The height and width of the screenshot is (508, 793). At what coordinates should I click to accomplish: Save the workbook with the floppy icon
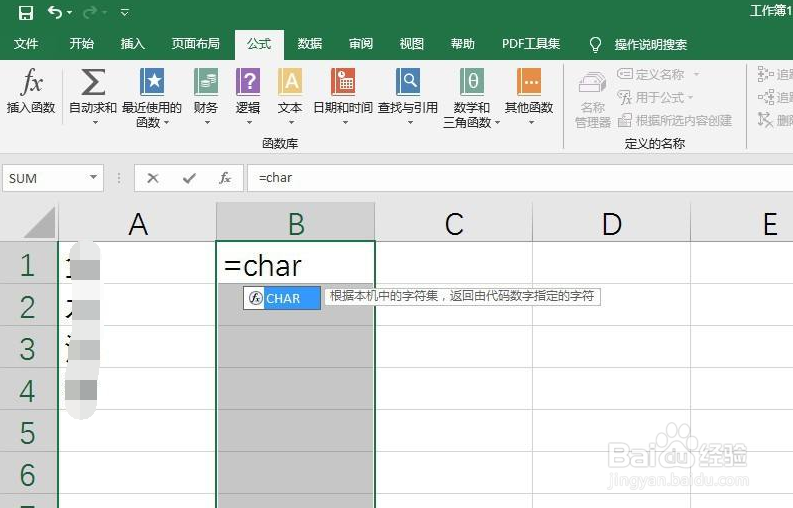tap(26, 13)
